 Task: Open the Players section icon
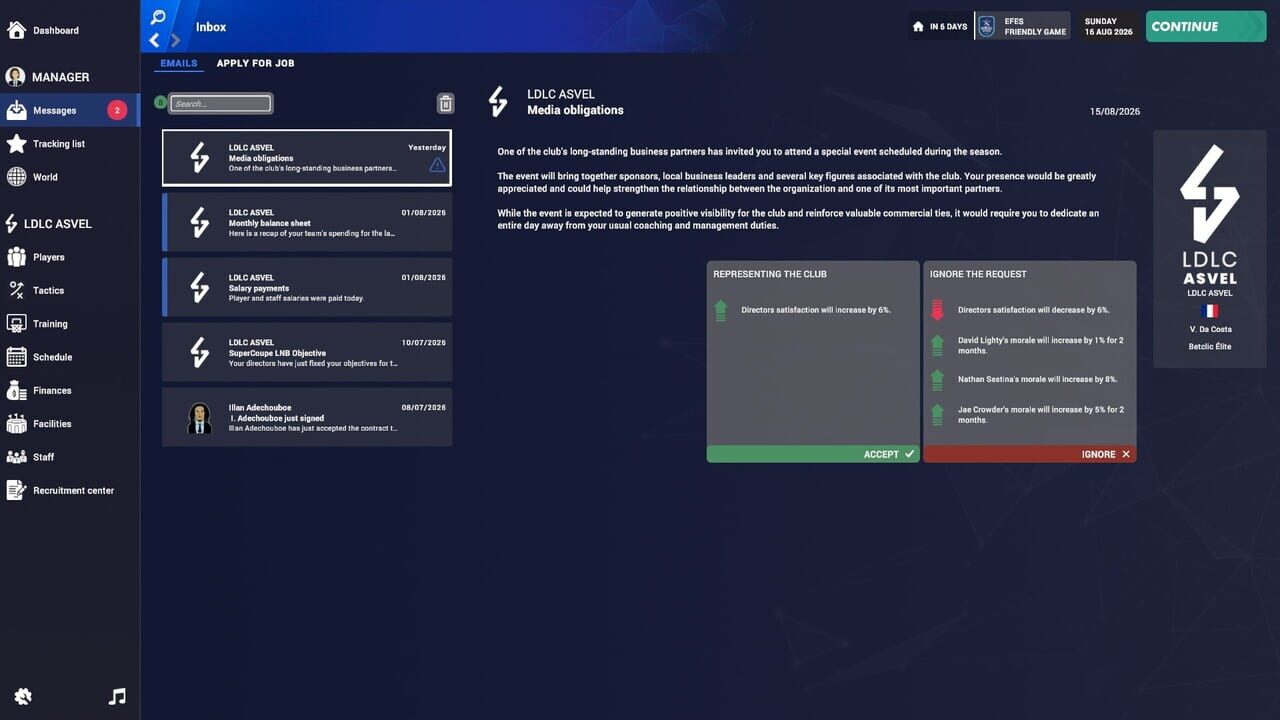click(x=16, y=257)
